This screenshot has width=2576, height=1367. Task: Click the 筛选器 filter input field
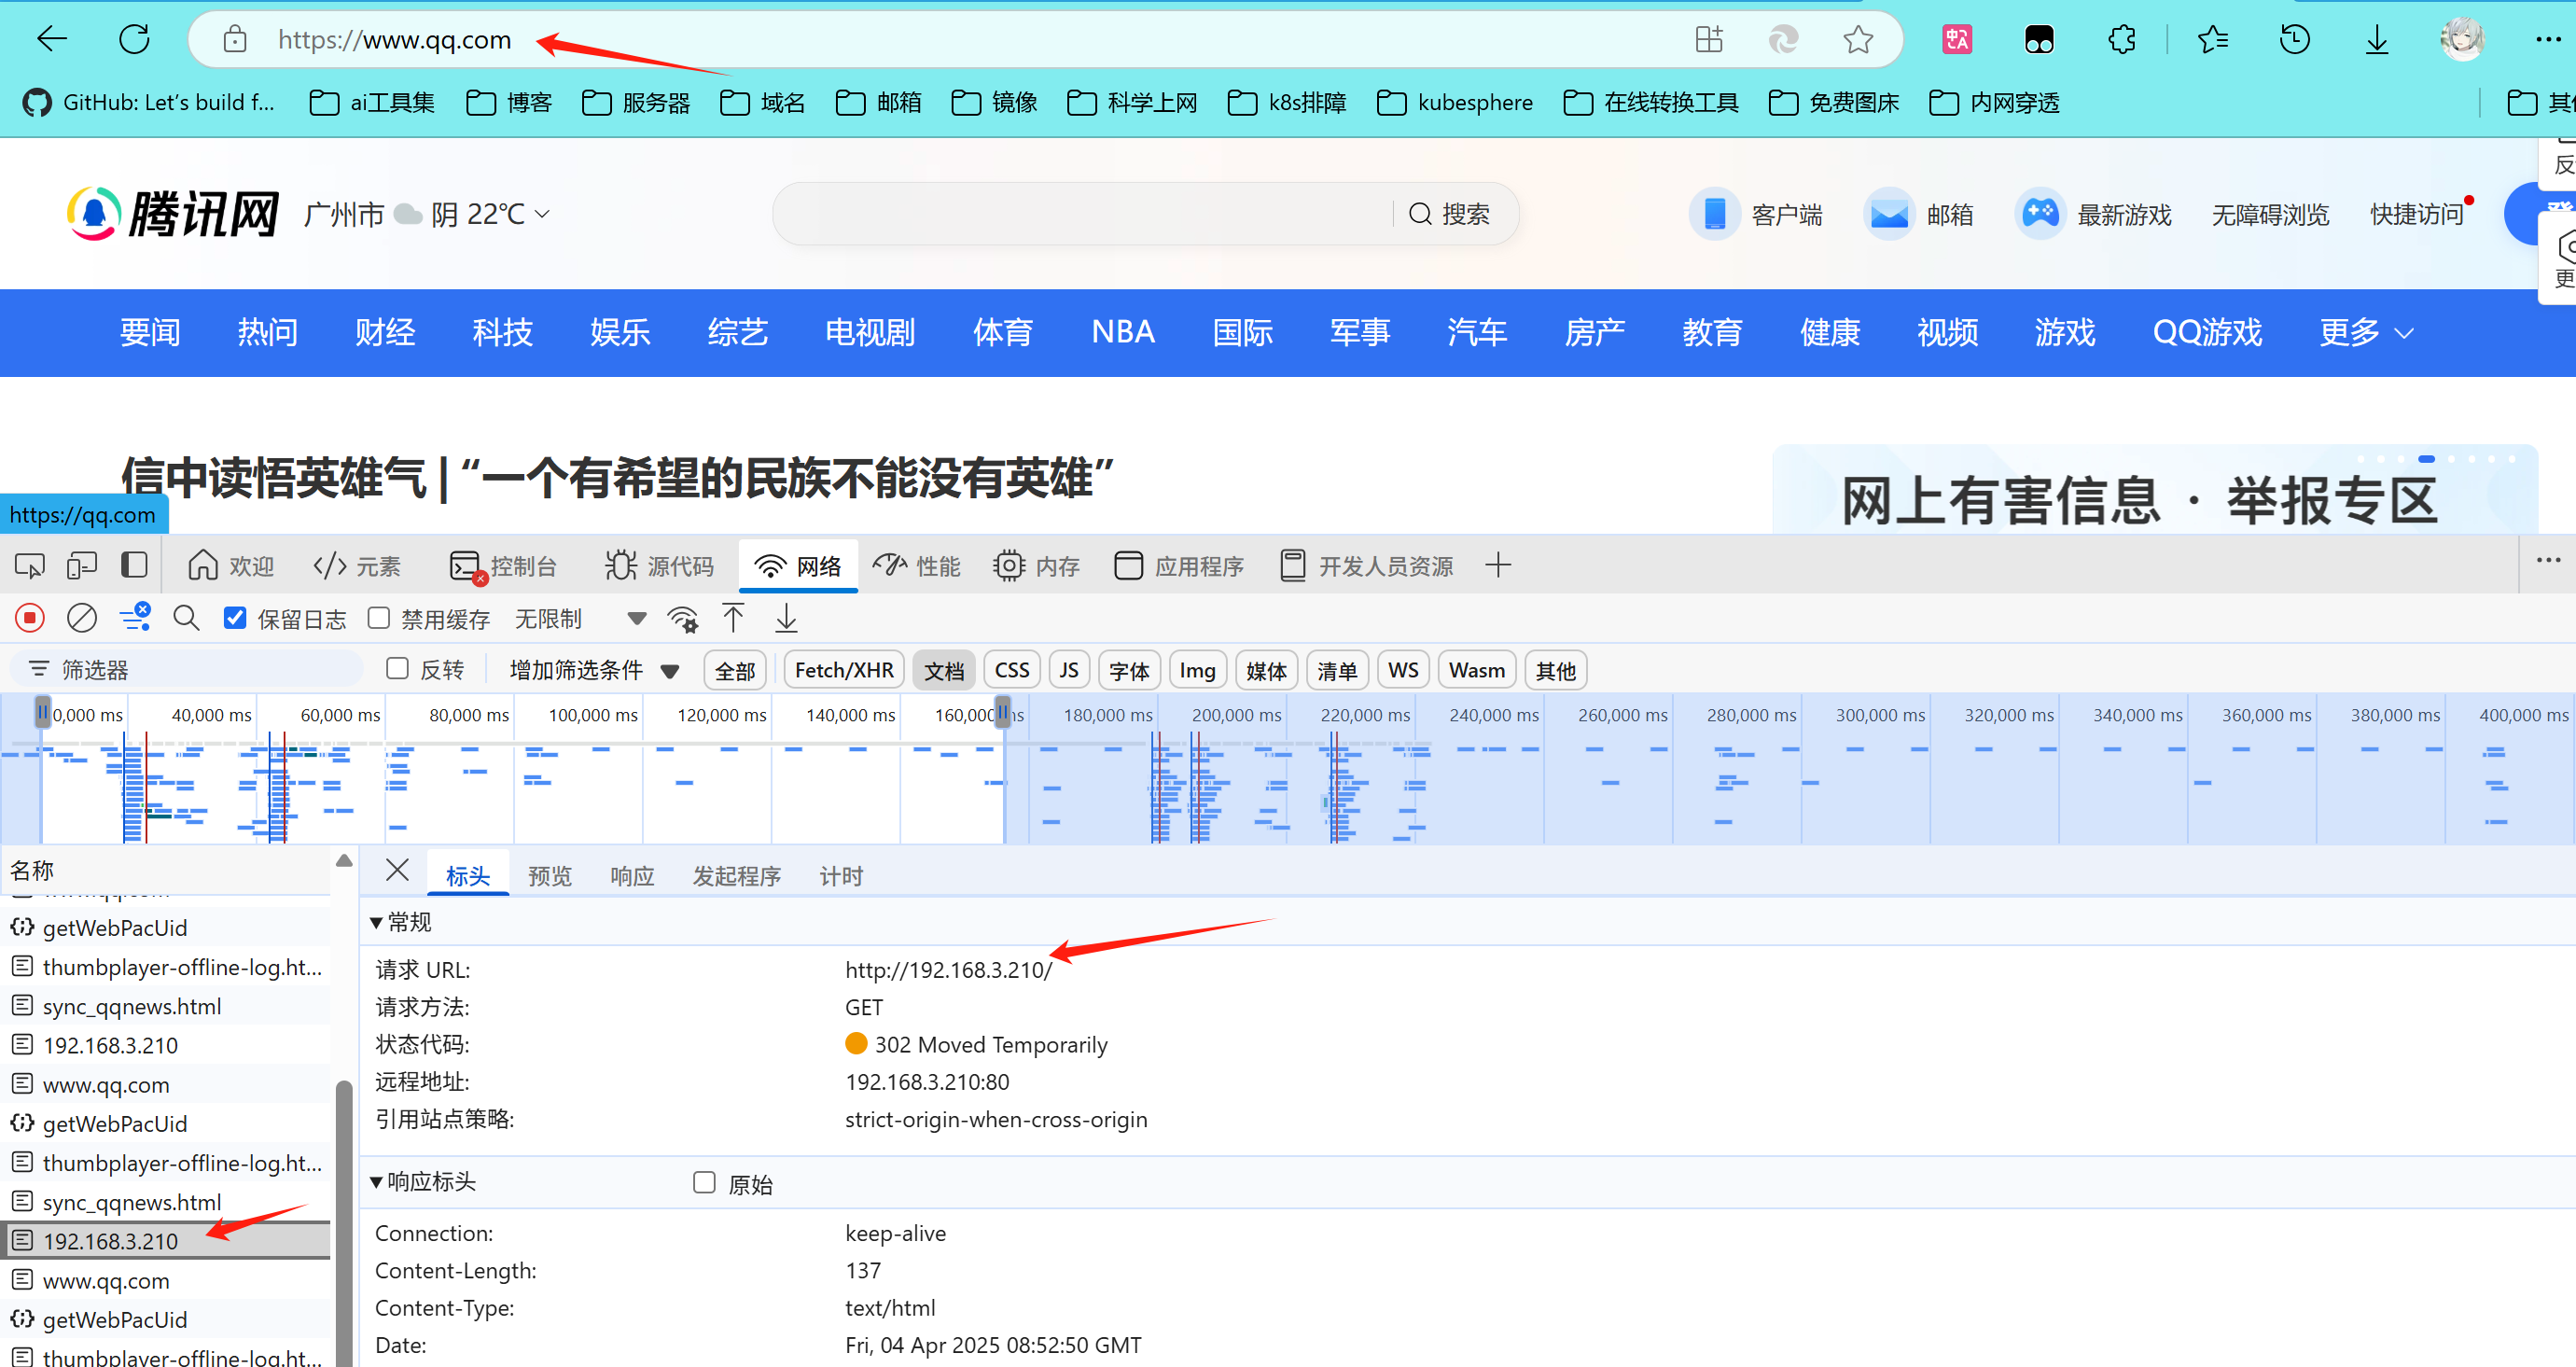(x=200, y=669)
